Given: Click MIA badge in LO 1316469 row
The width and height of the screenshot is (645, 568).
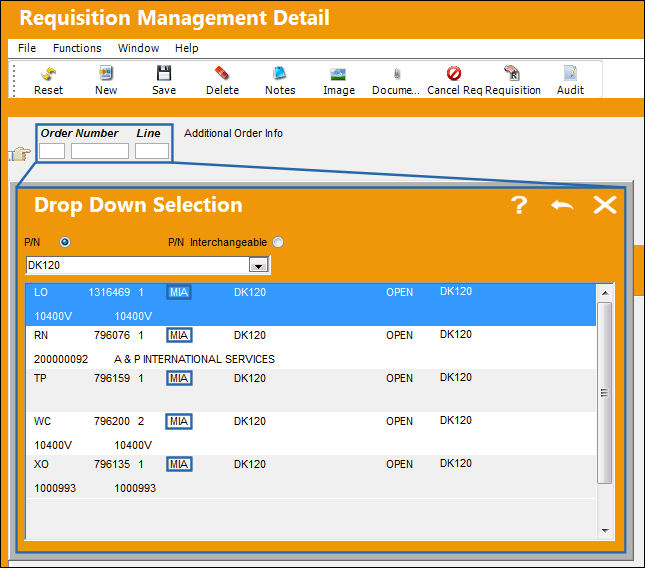Looking at the screenshot, I should coord(179,292).
